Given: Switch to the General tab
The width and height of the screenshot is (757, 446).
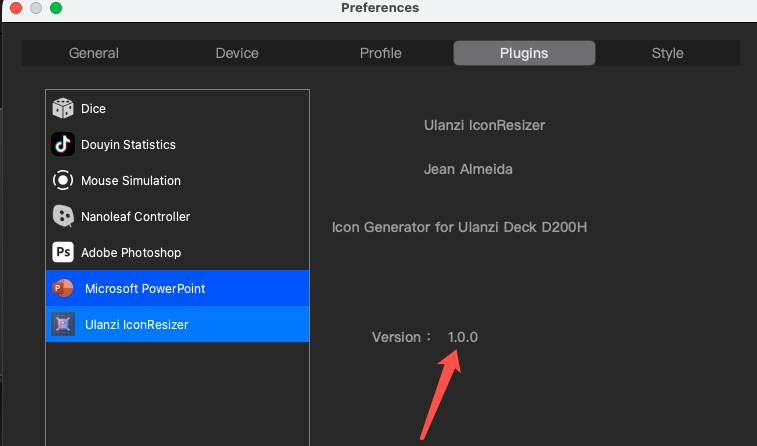Looking at the screenshot, I should (x=94, y=53).
